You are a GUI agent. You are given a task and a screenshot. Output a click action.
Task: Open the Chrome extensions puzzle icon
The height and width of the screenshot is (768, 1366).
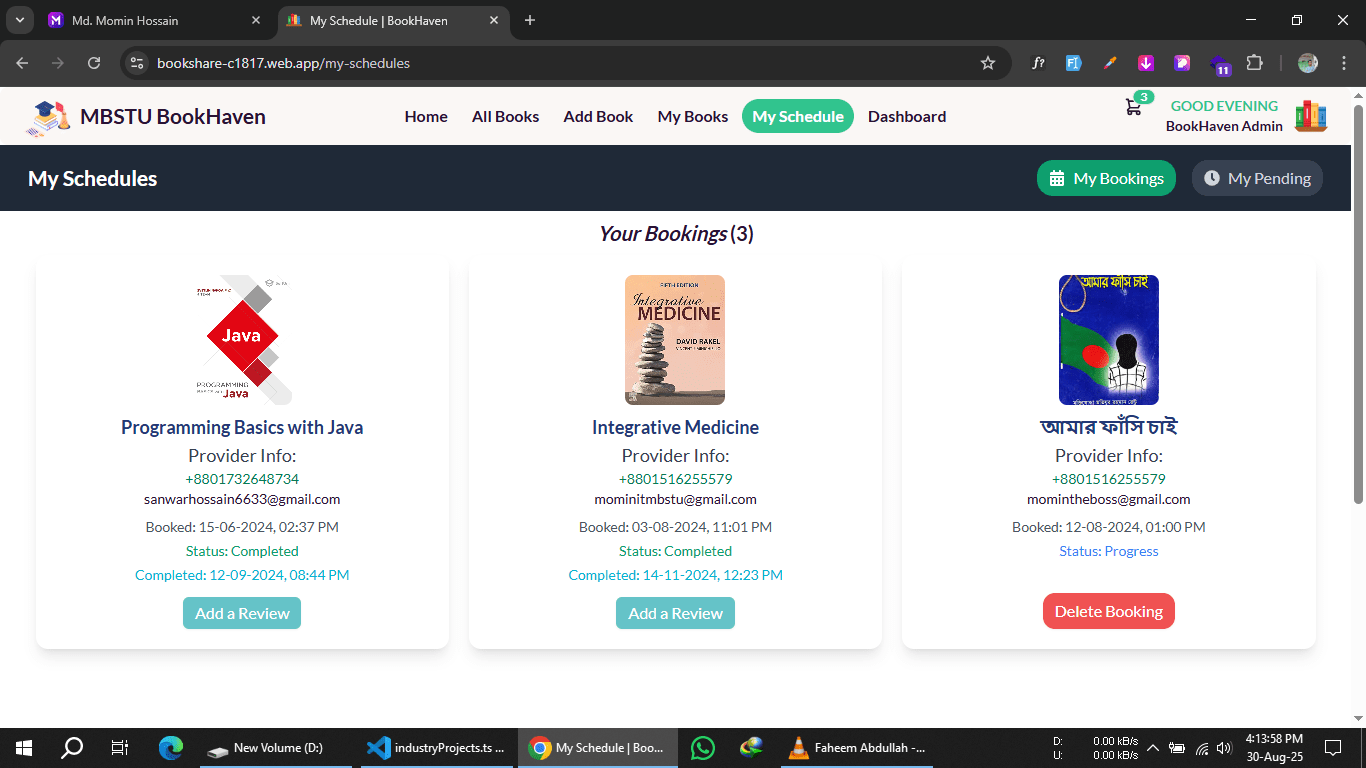click(1254, 63)
